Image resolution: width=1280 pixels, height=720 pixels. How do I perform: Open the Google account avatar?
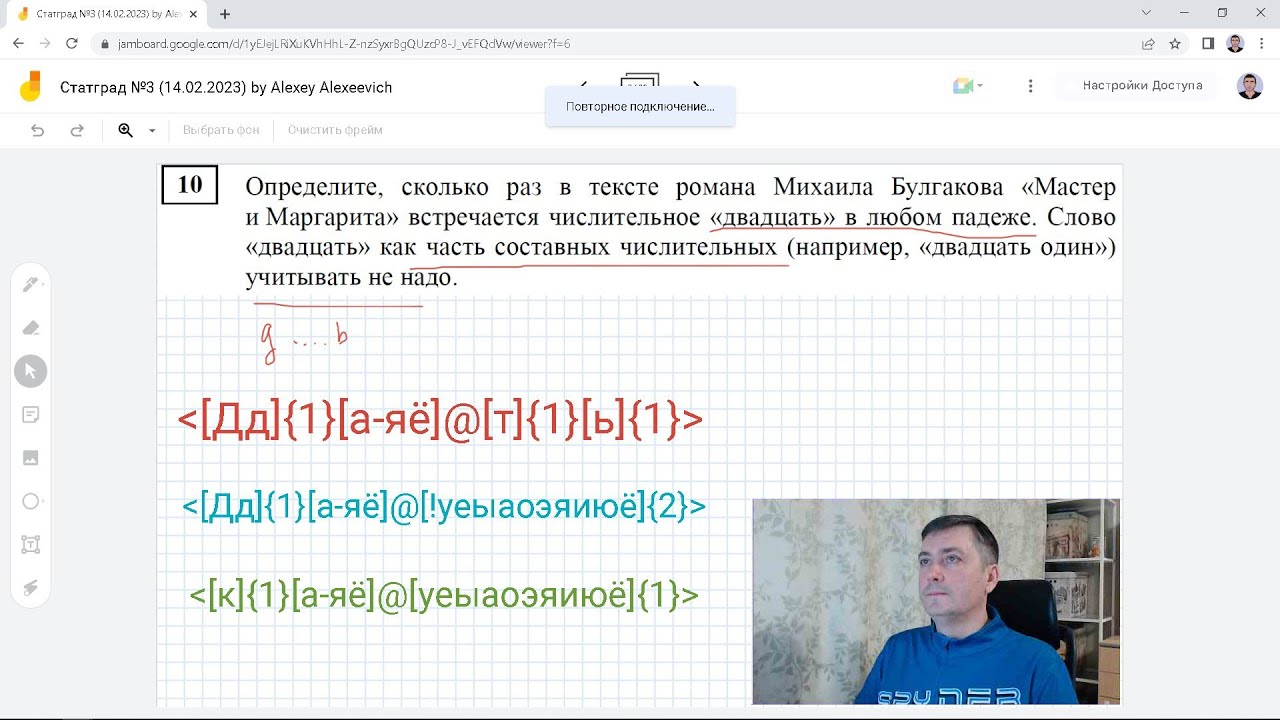point(1250,86)
